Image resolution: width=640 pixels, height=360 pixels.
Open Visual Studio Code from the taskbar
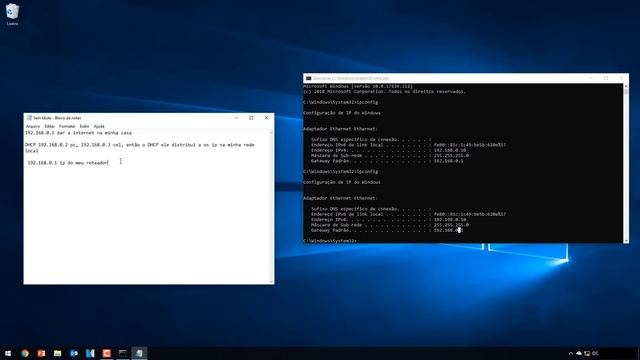[90, 353]
